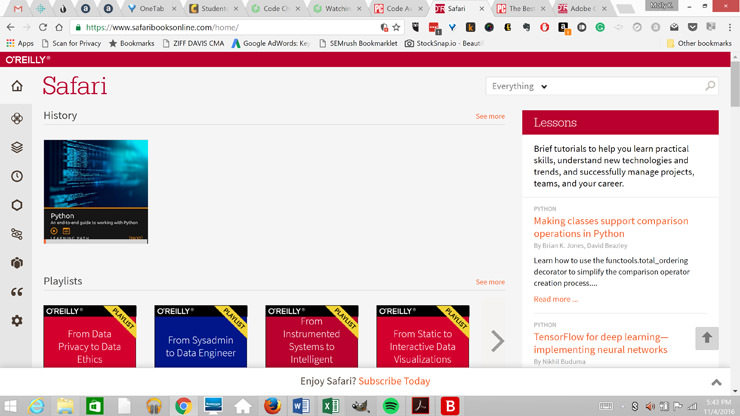740x416 pixels.
Task: Open TensorFlow for deep learning lesson link
Action: pyautogui.click(x=601, y=343)
